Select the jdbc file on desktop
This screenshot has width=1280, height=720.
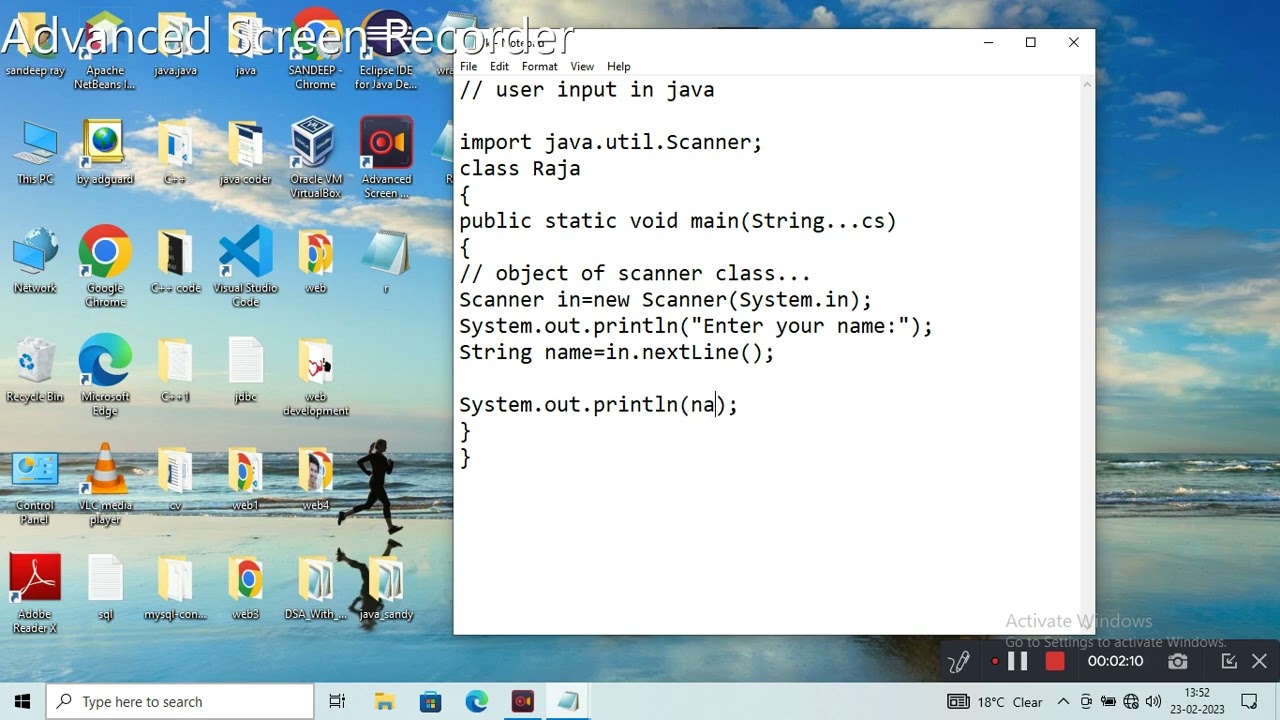click(x=245, y=370)
